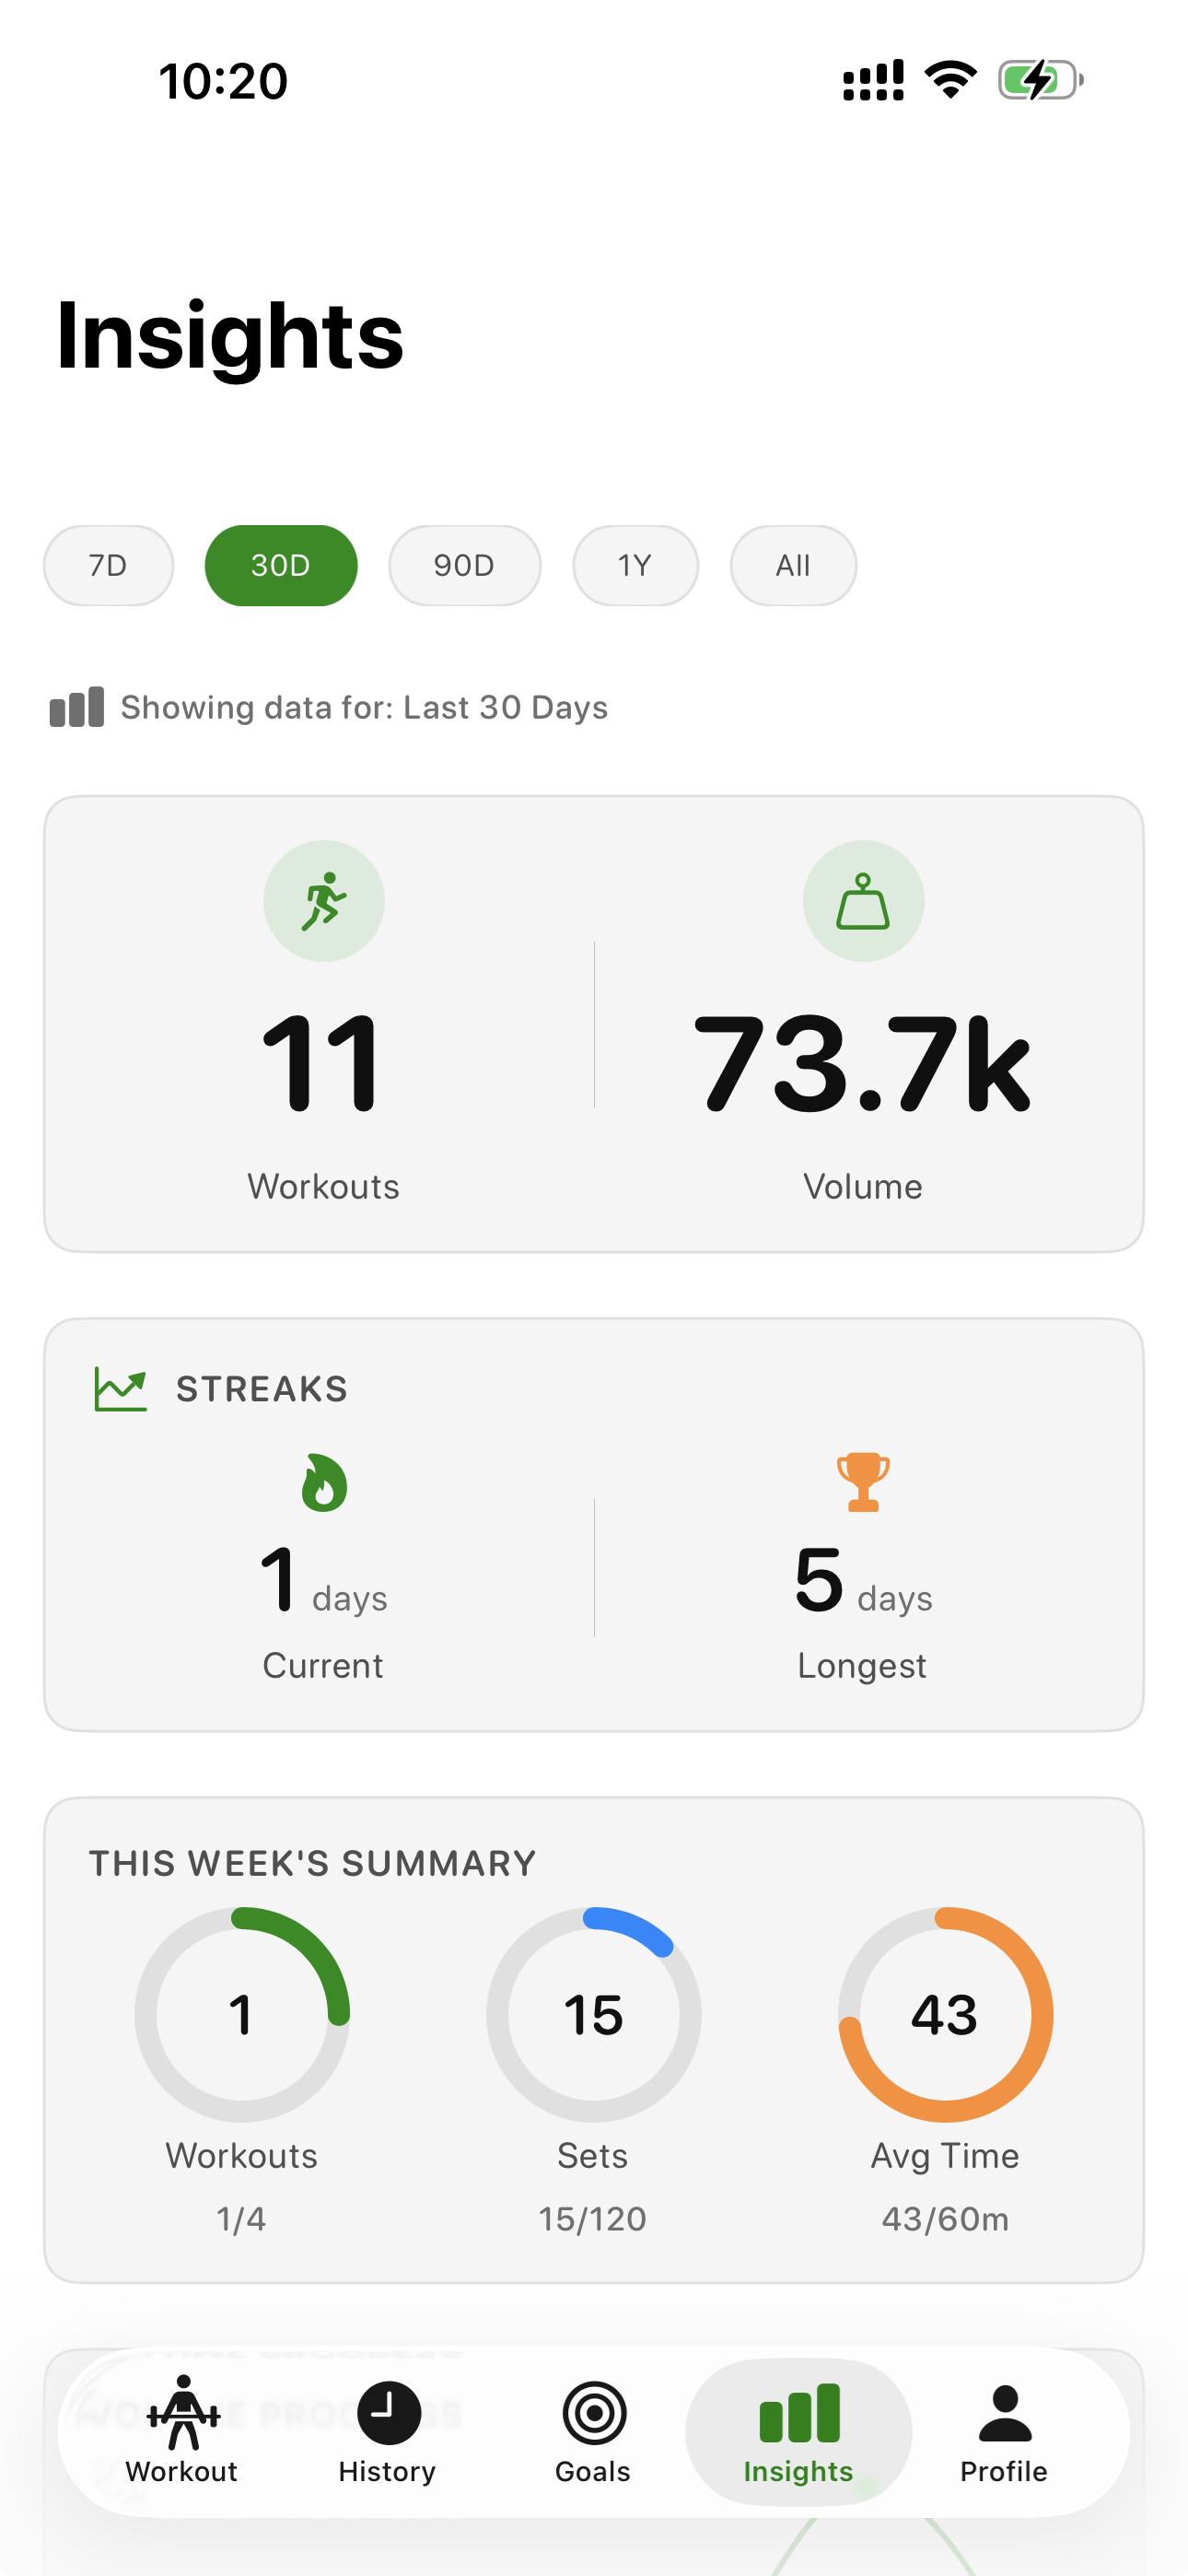Choose the 30D range pill
This screenshot has height=2576, width=1188.
[281, 566]
